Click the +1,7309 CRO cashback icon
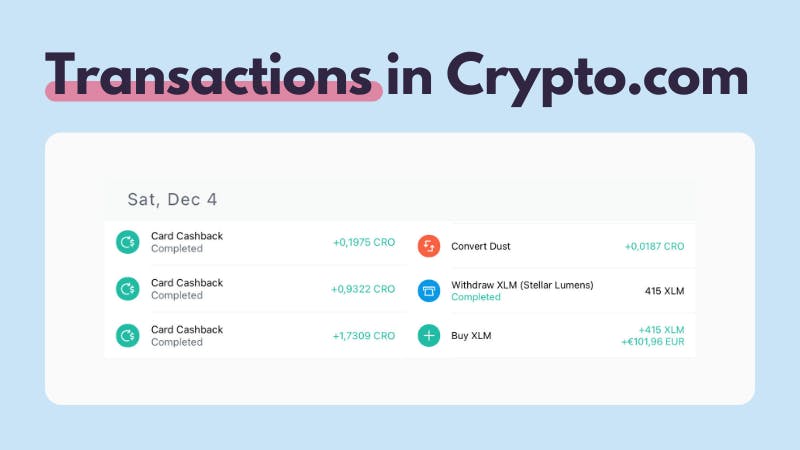Image resolution: width=800 pixels, height=450 pixels. (x=128, y=336)
